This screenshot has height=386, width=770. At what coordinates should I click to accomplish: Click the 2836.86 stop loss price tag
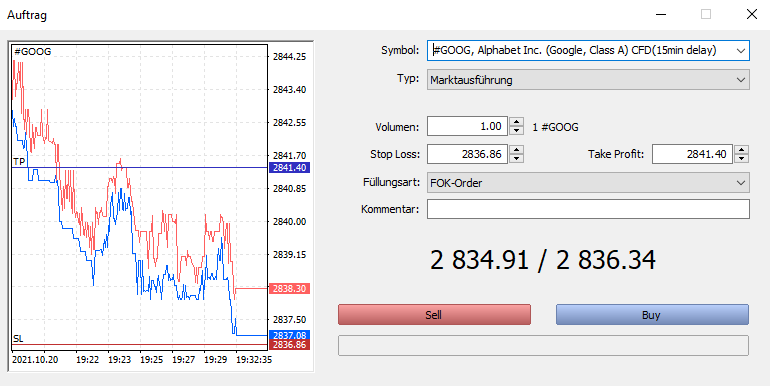(x=289, y=345)
